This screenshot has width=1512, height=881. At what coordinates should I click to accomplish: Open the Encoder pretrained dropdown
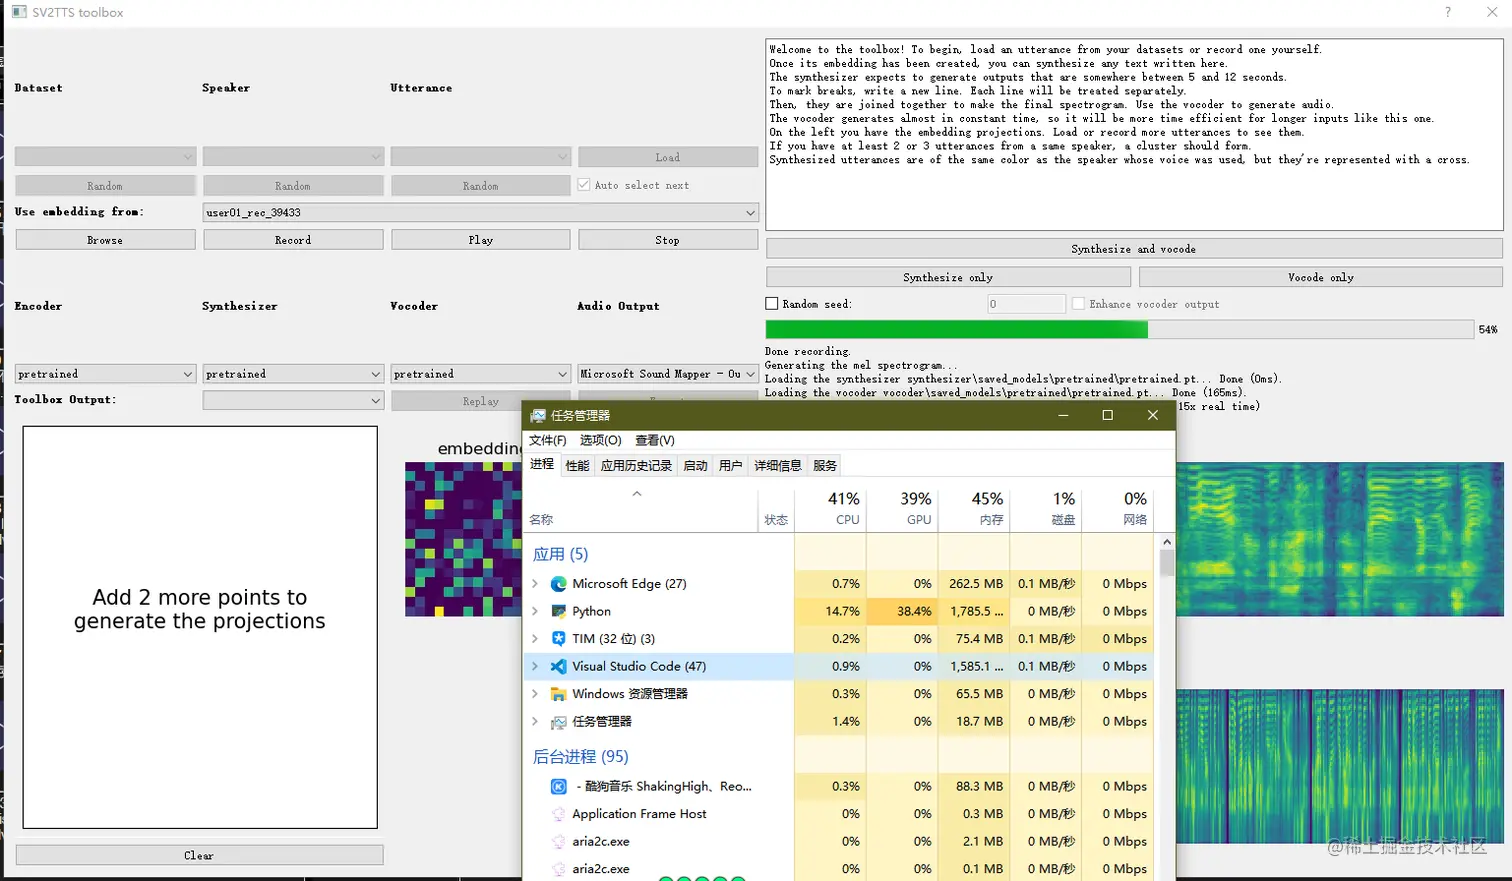[105, 374]
